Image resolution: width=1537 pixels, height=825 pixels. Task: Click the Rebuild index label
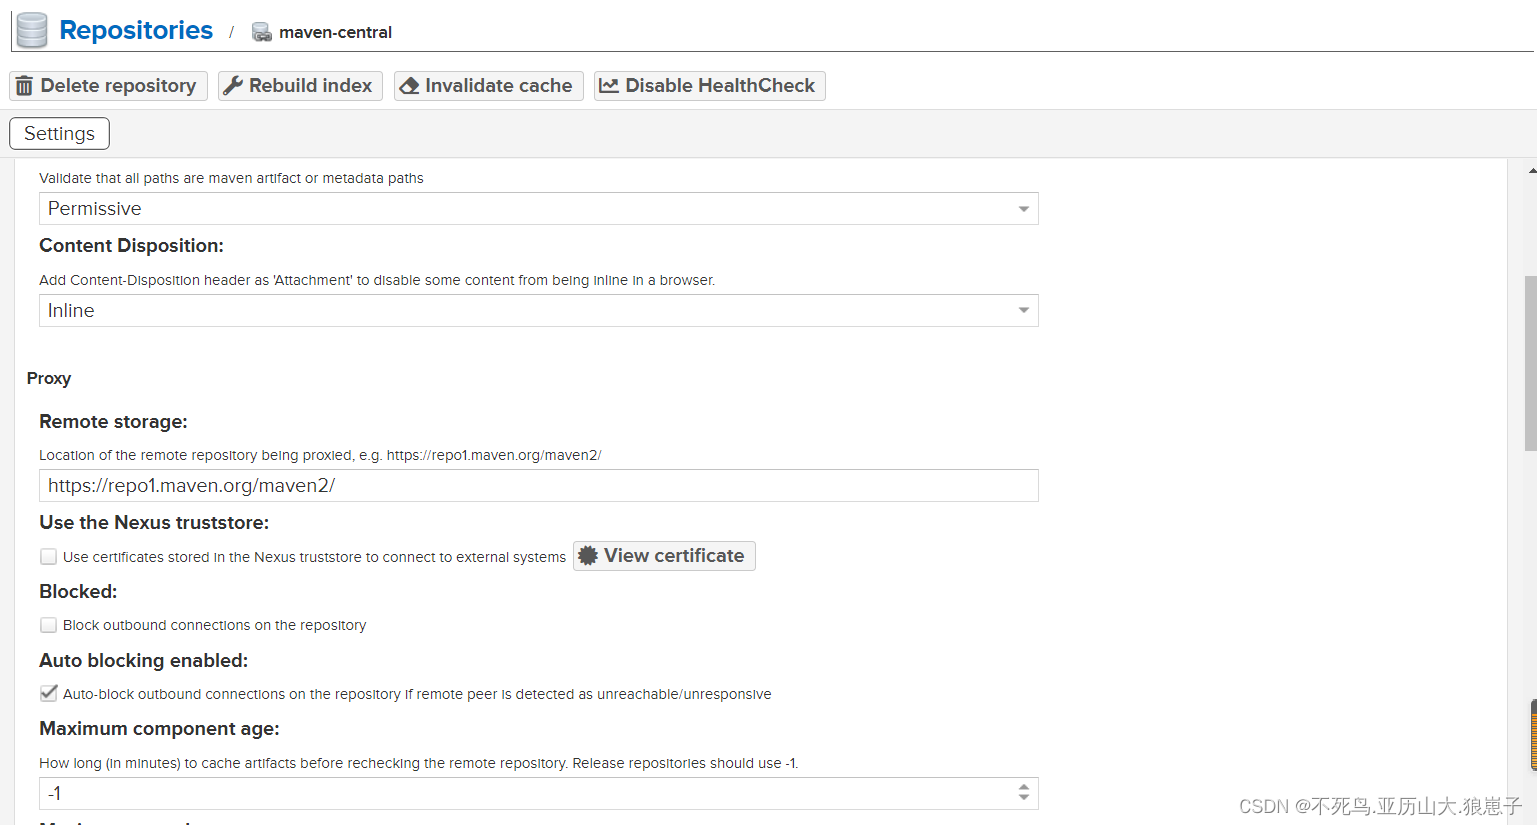[310, 86]
